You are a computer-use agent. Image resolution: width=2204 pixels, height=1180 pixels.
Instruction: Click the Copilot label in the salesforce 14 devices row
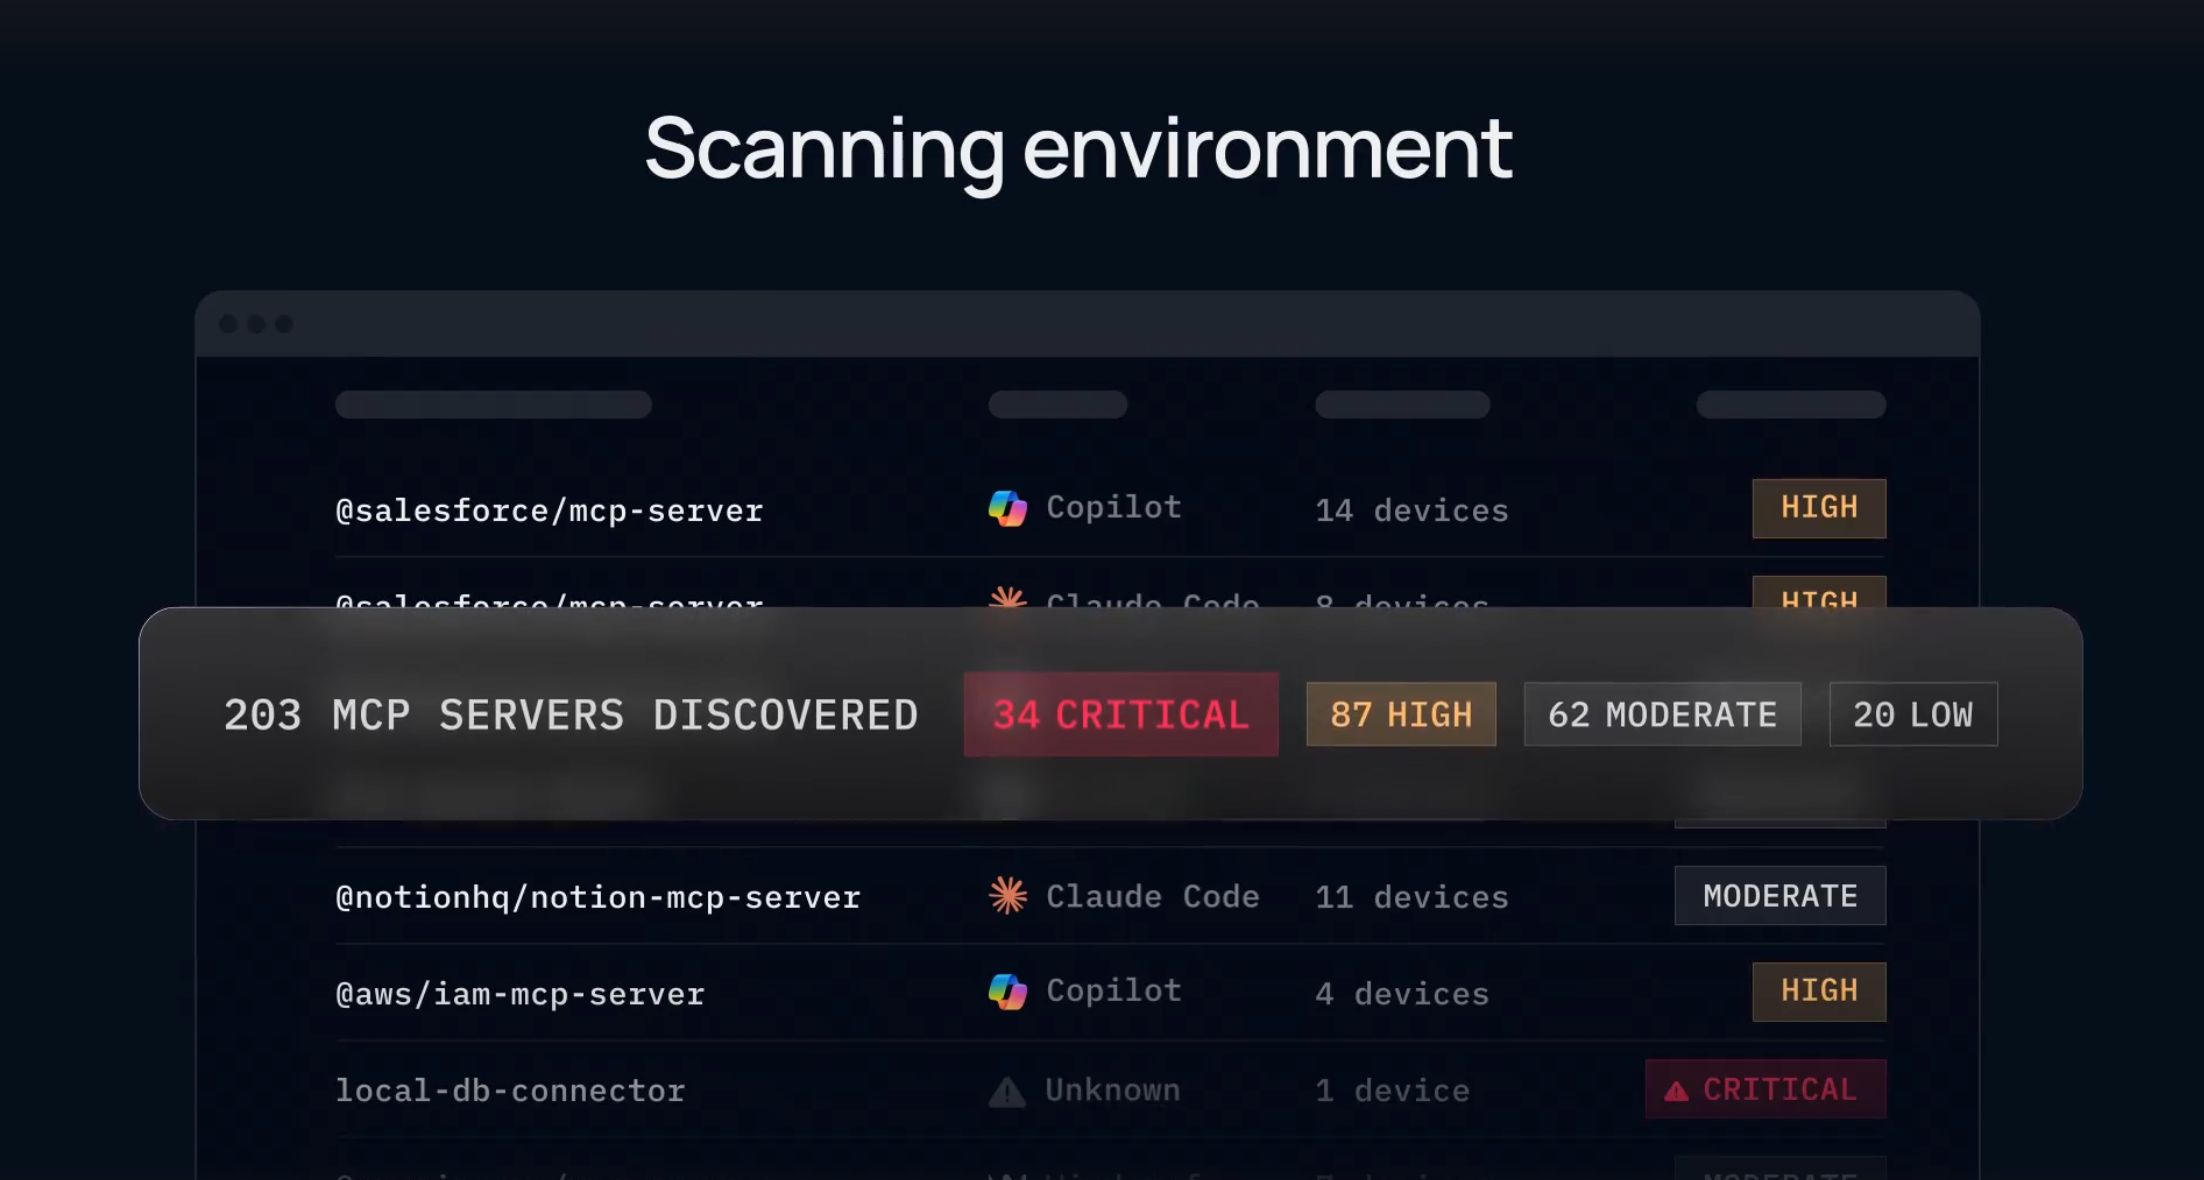(1114, 507)
